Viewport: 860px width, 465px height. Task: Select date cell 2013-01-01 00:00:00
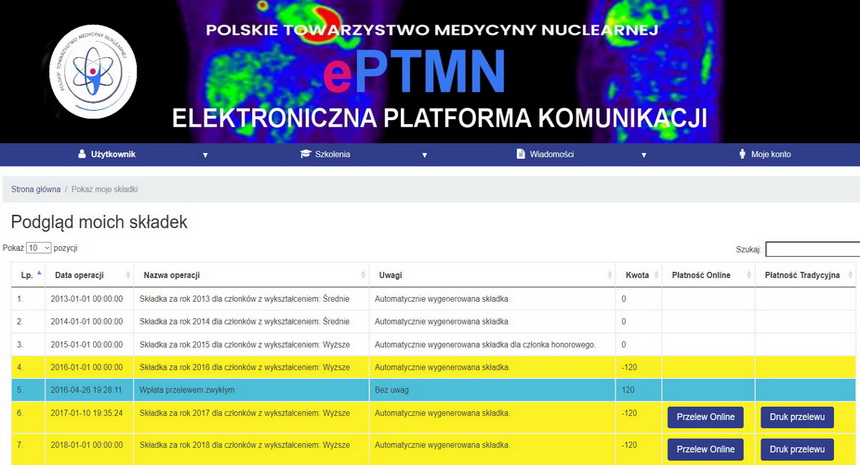(x=87, y=299)
